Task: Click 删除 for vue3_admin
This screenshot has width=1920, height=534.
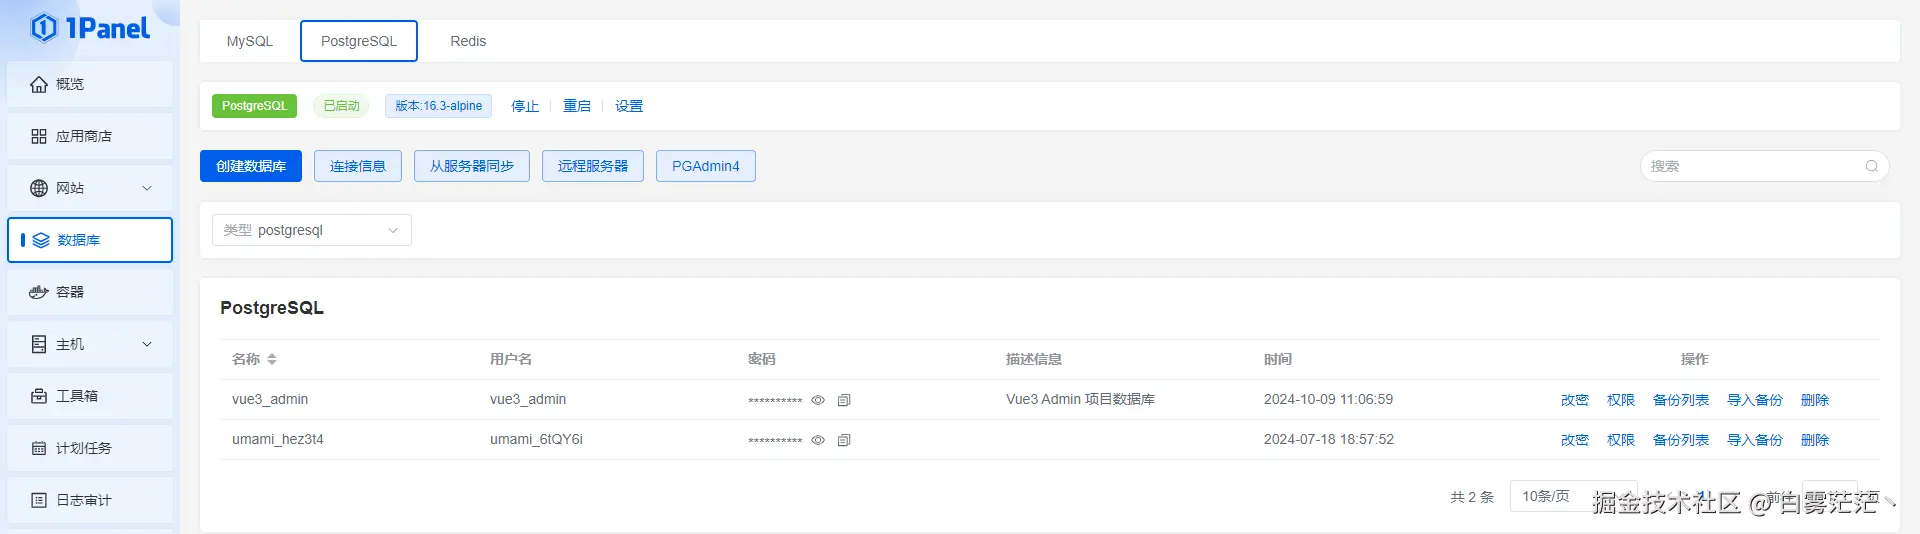Action: click(1815, 400)
